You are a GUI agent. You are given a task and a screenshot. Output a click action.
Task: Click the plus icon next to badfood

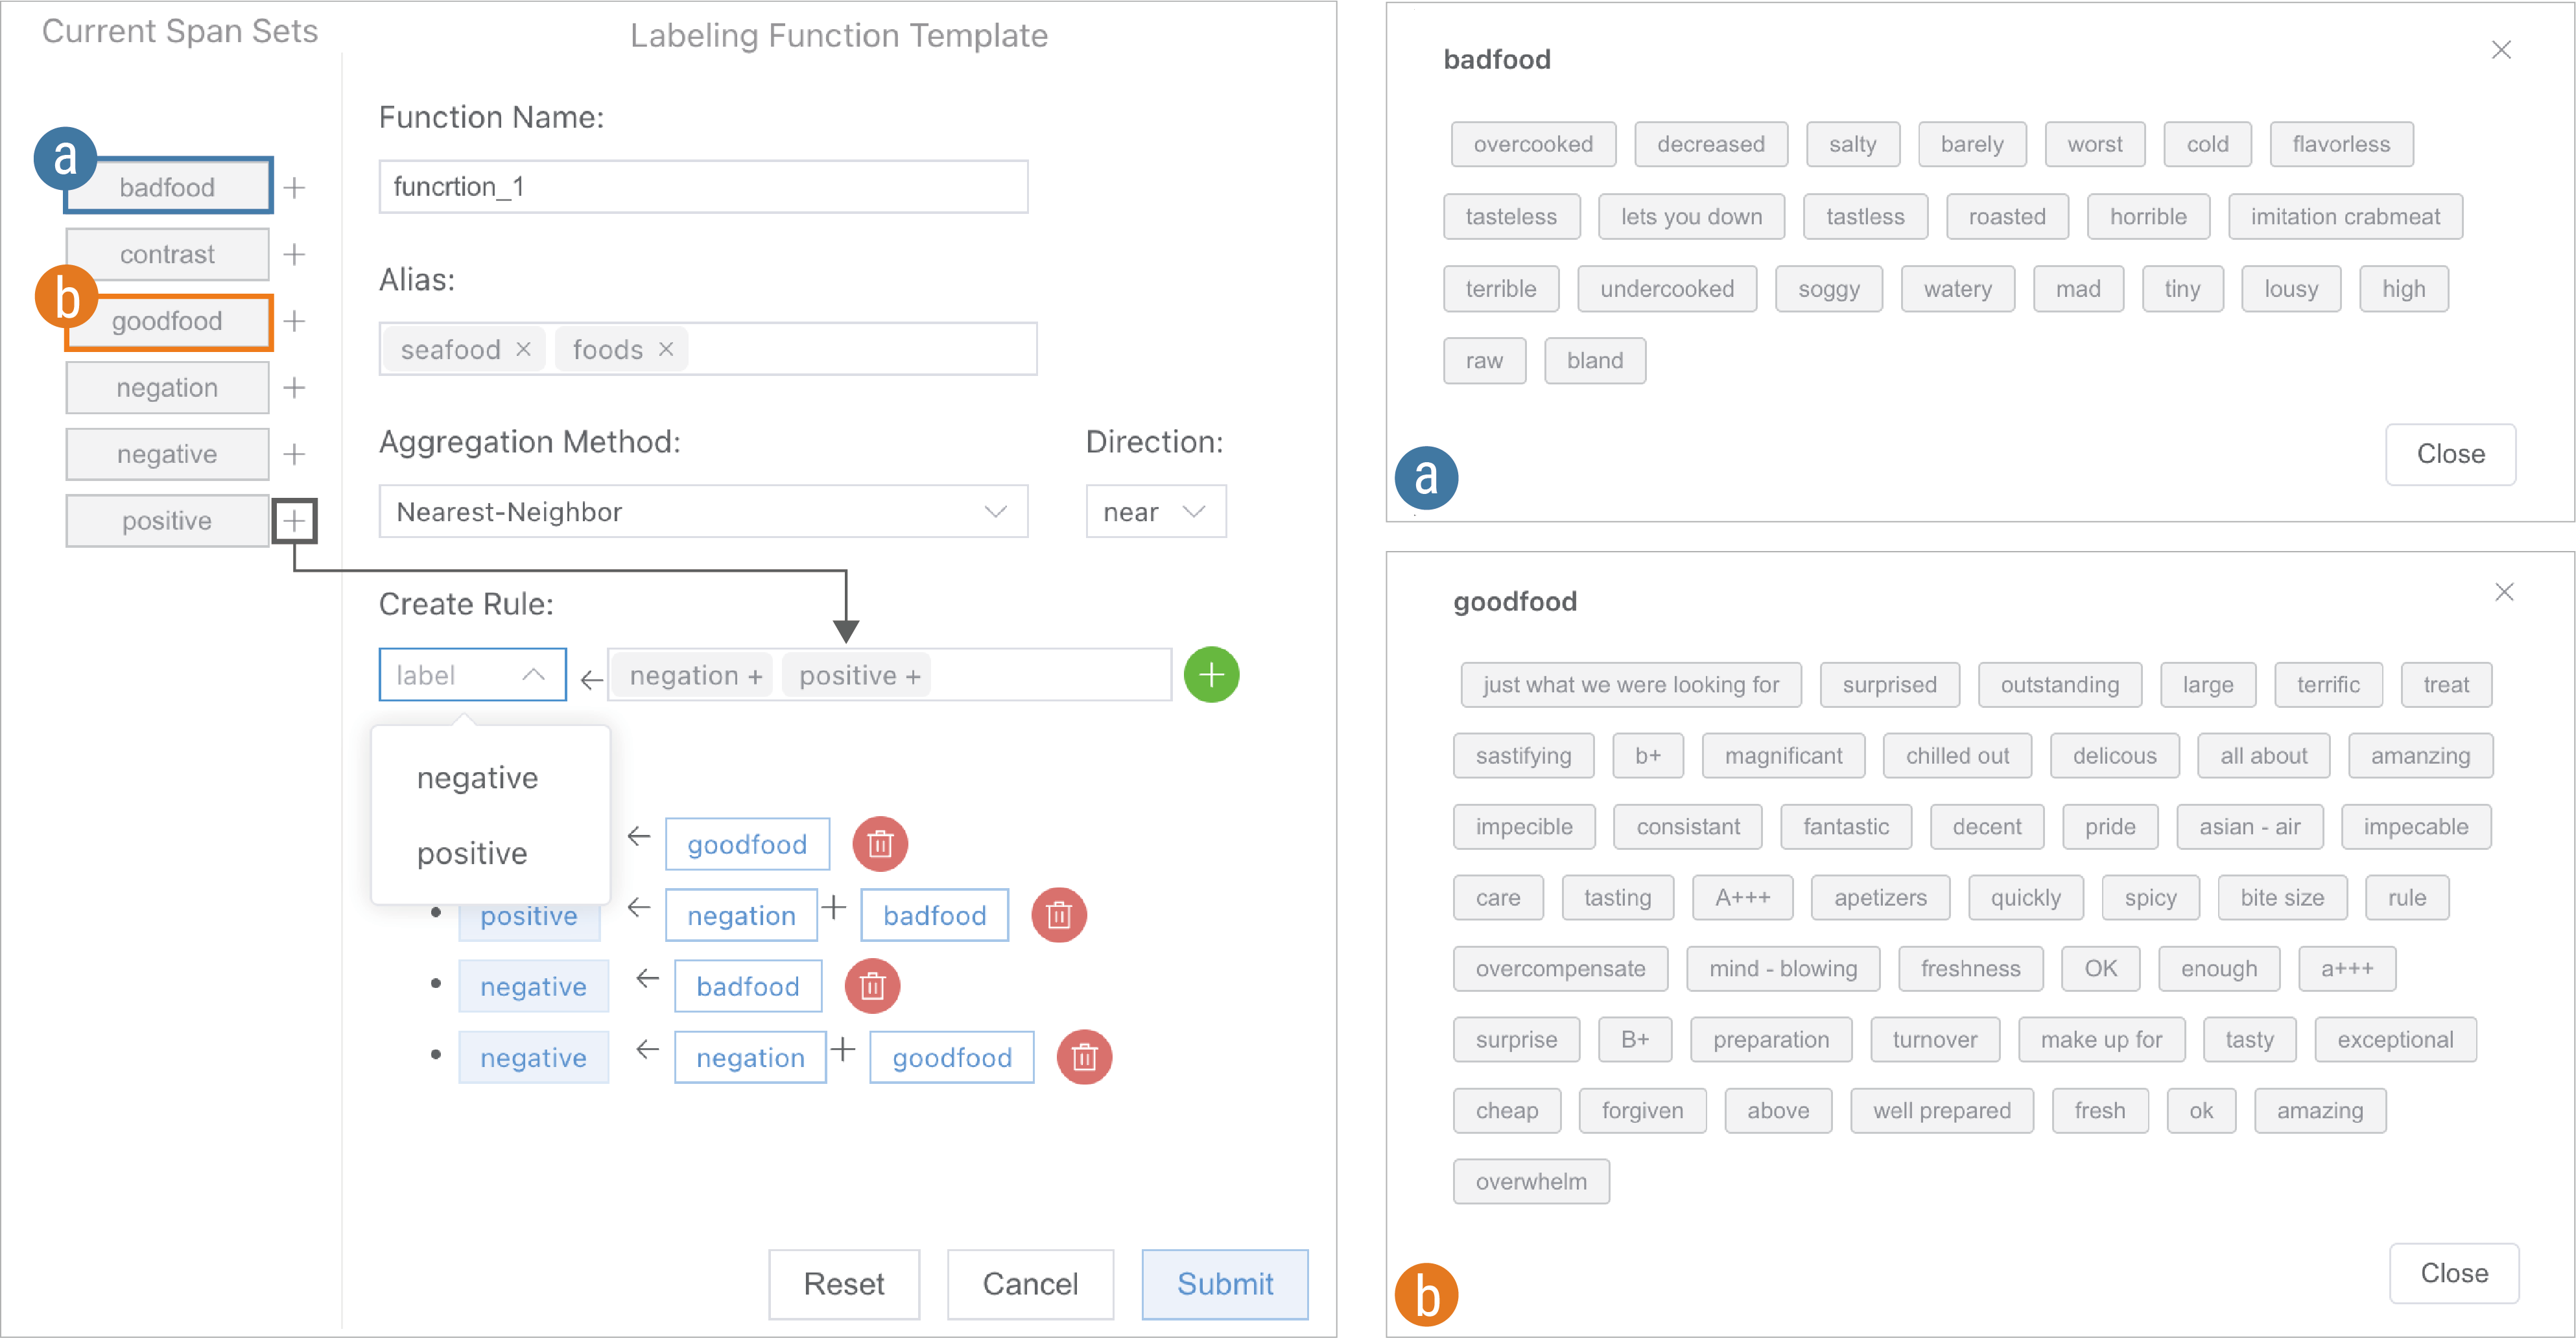point(294,187)
